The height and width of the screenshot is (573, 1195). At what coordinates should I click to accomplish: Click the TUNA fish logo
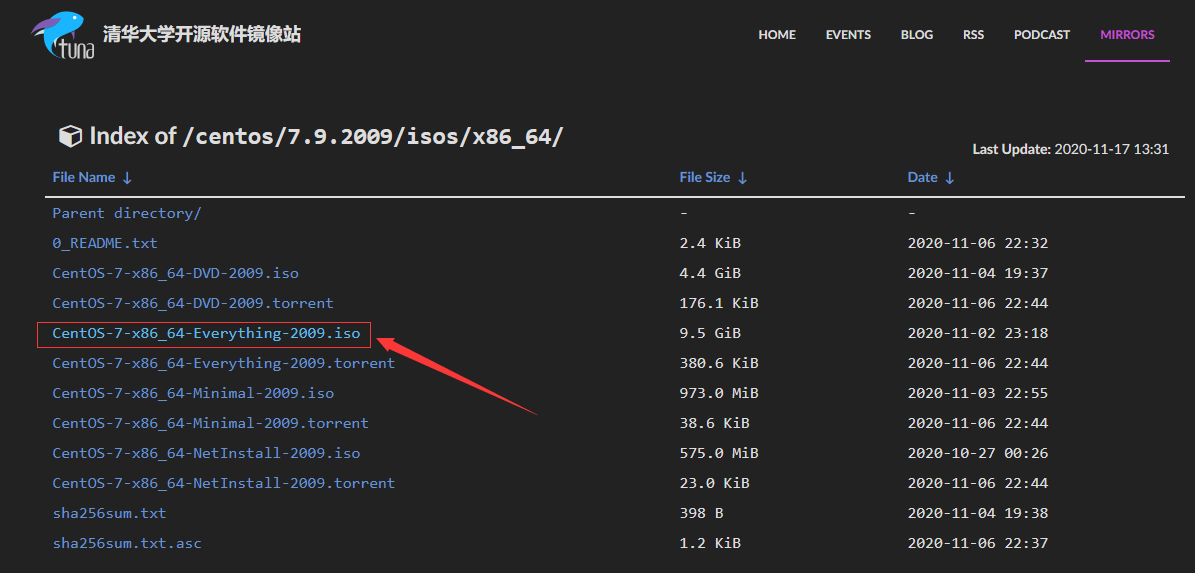(63, 35)
